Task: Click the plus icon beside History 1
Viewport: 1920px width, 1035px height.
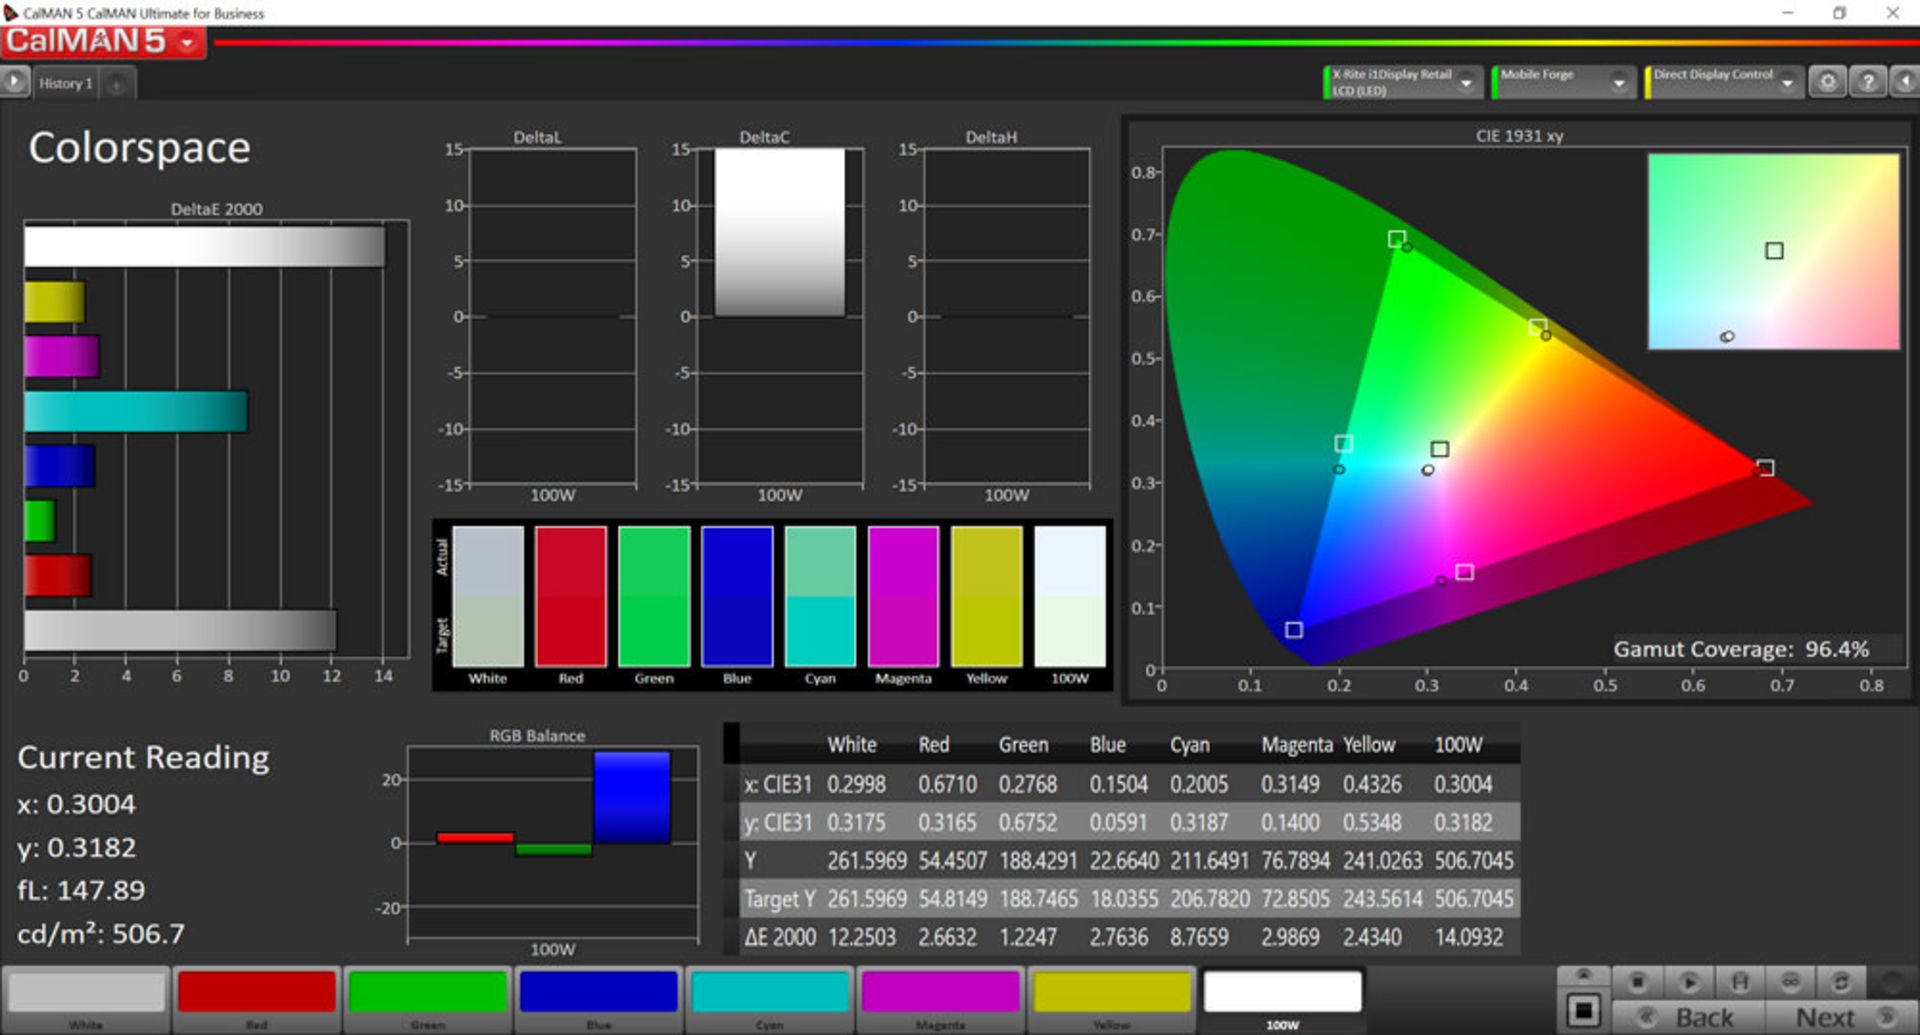Action: click(116, 84)
